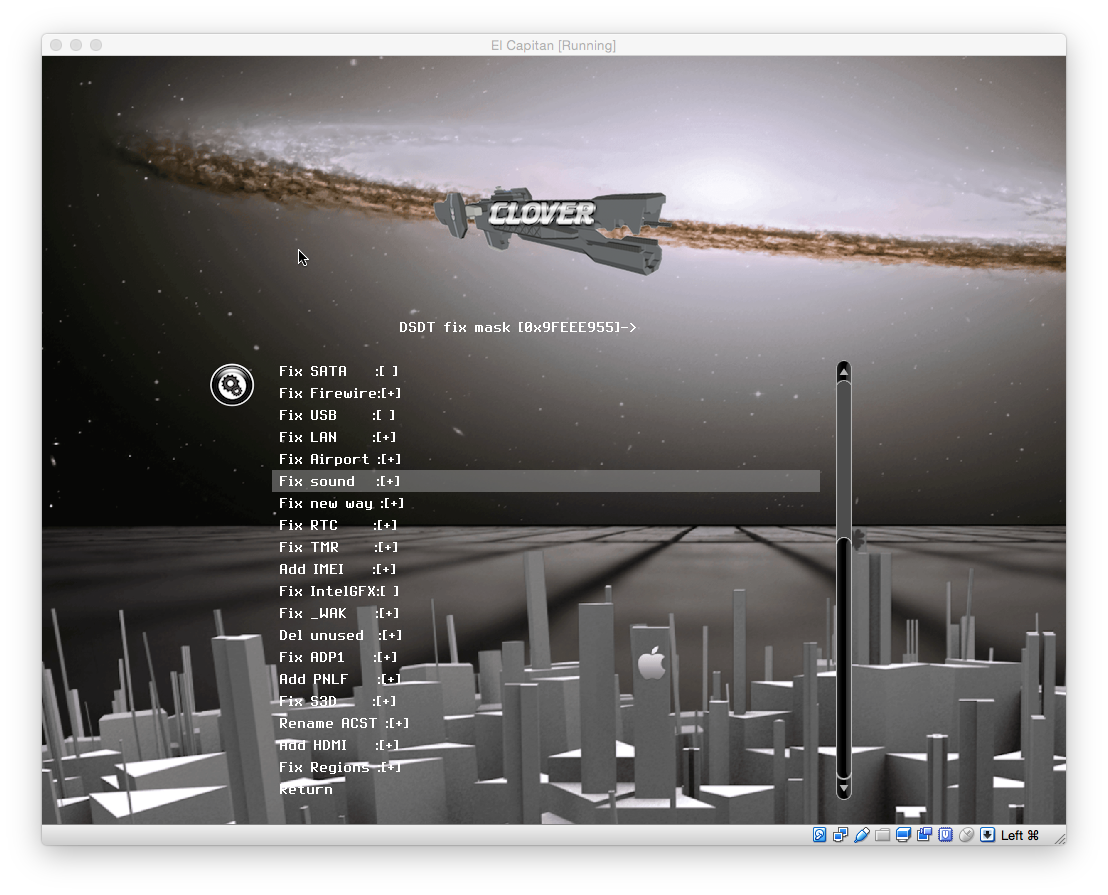This screenshot has height=895, width=1108.
Task: Click the menu scrollbar thumb
Action: (844, 658)
